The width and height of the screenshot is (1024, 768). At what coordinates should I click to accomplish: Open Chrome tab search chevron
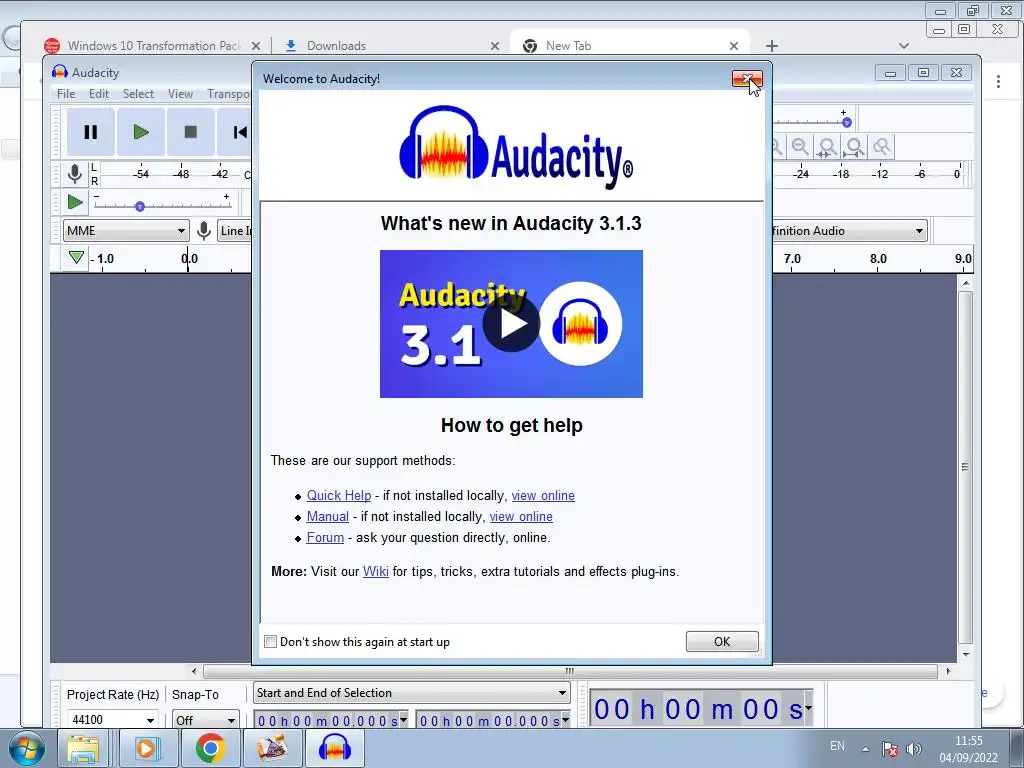pos(904,46)
